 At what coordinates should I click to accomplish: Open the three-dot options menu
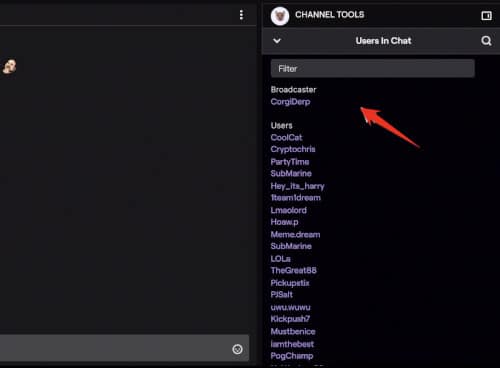pos(241,15)
